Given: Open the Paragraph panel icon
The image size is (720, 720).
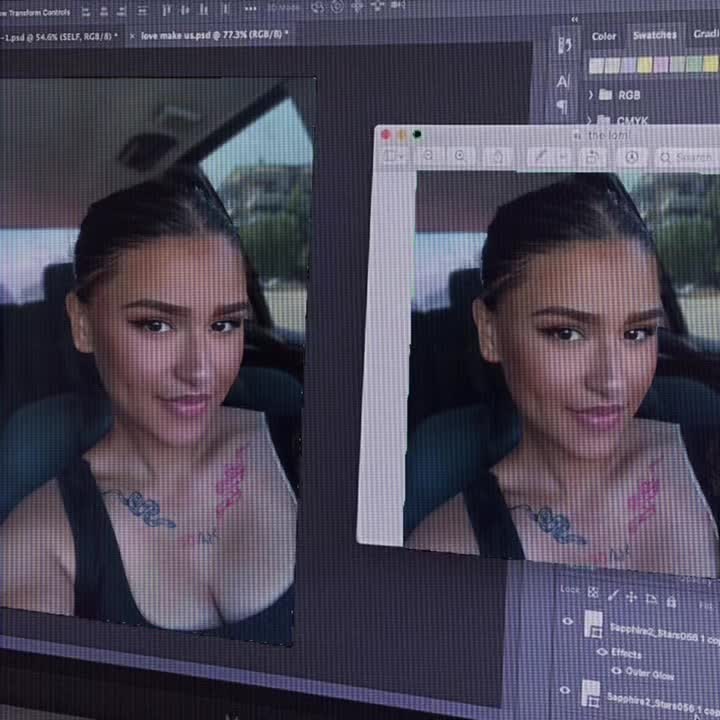Looking at the screenshot, I should point(562,107).
